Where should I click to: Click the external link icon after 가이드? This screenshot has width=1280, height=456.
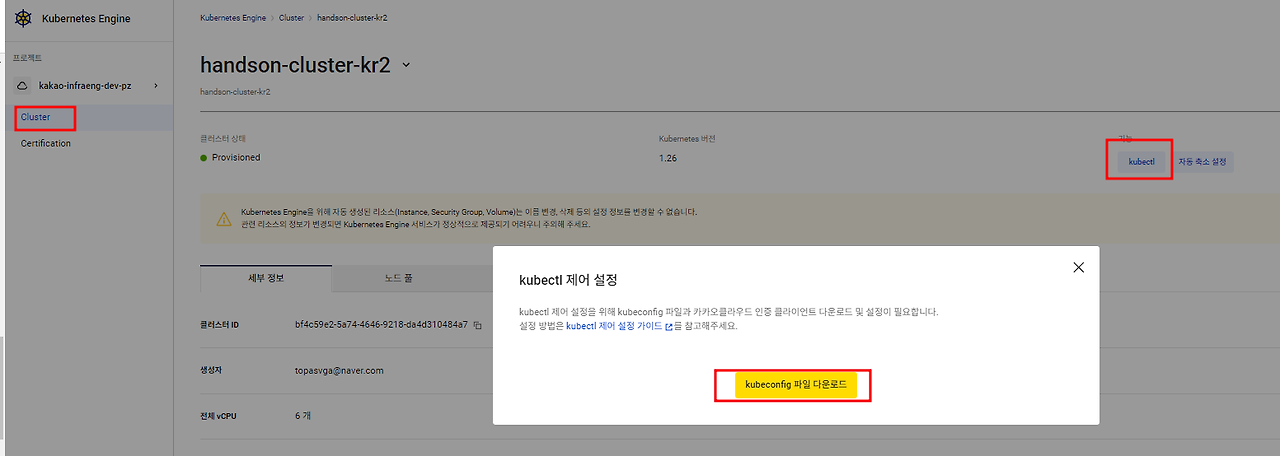669,326
